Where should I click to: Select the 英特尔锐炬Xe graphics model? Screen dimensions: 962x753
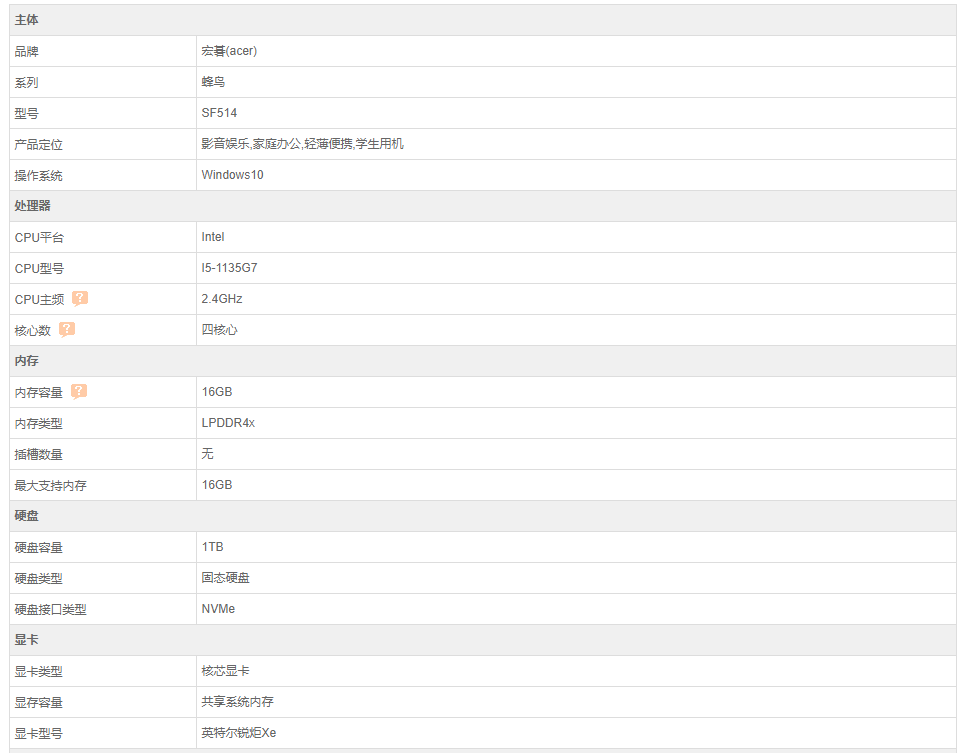(x=239, y=733)
